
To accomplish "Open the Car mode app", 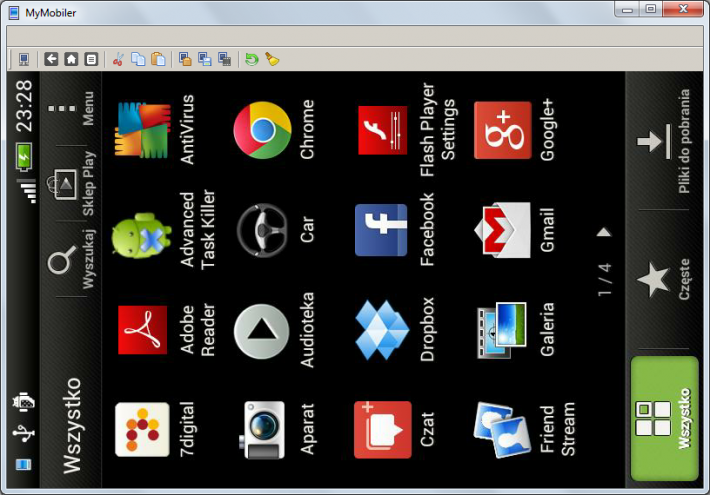I will coord(262,230).
